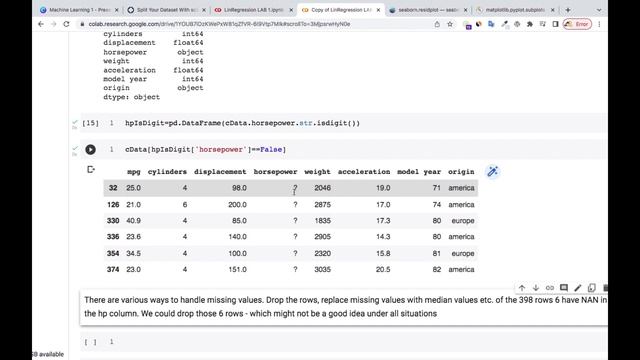Viewport: 640px width, 360px height.
Task: Go forward in browser history
Action: [53, 24]
